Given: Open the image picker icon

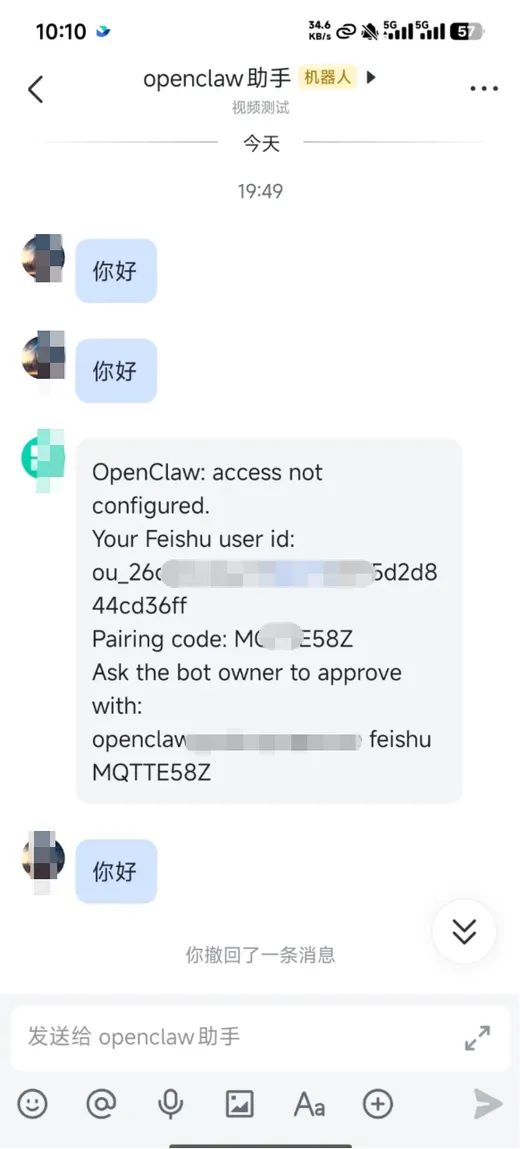Looking at the screenshot, I should 239,1104.
